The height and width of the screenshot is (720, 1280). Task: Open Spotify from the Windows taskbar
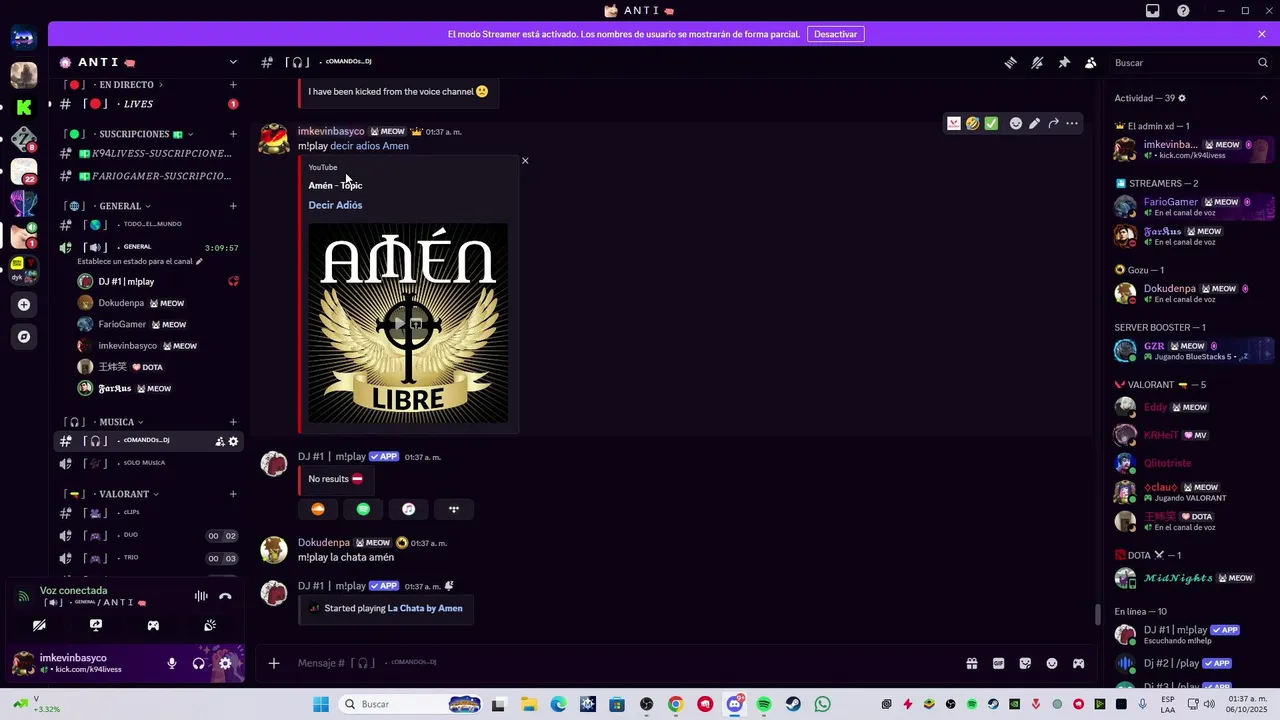click(x=764, y=704)
